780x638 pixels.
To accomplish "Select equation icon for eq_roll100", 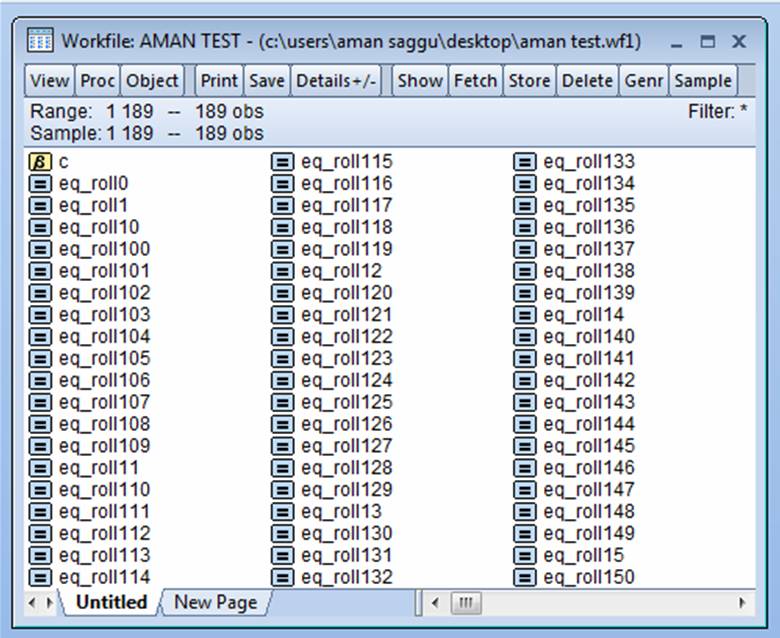I will [40, 249].
